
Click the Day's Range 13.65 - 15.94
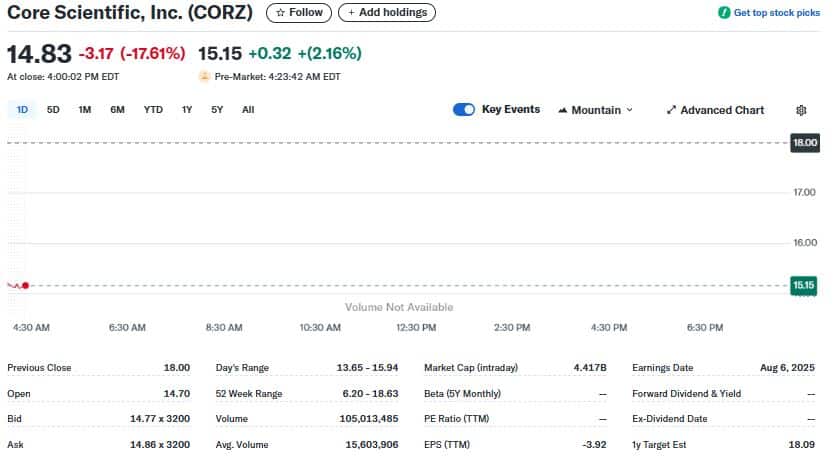tap(367, 368)
